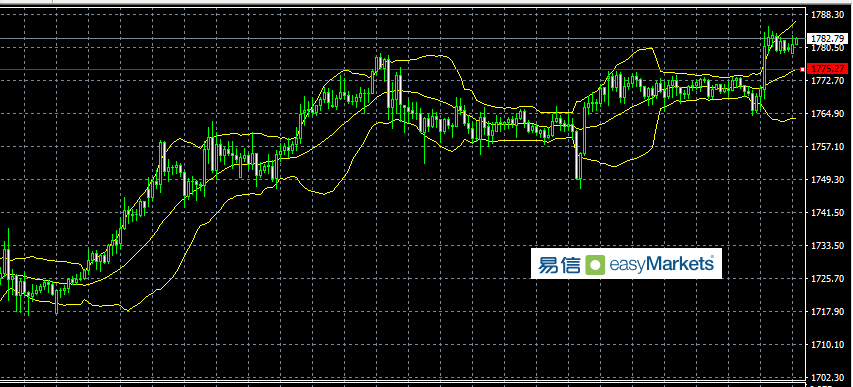Click the gray current price horizontal line
Image resolution: width=853 pixels, height=387 pixels.
403,39
